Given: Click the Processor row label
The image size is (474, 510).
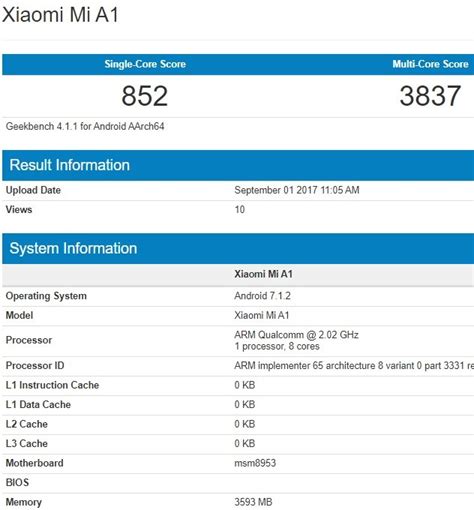Looking at the screenshot, I should pyautogui.click(x=29, y=340).
